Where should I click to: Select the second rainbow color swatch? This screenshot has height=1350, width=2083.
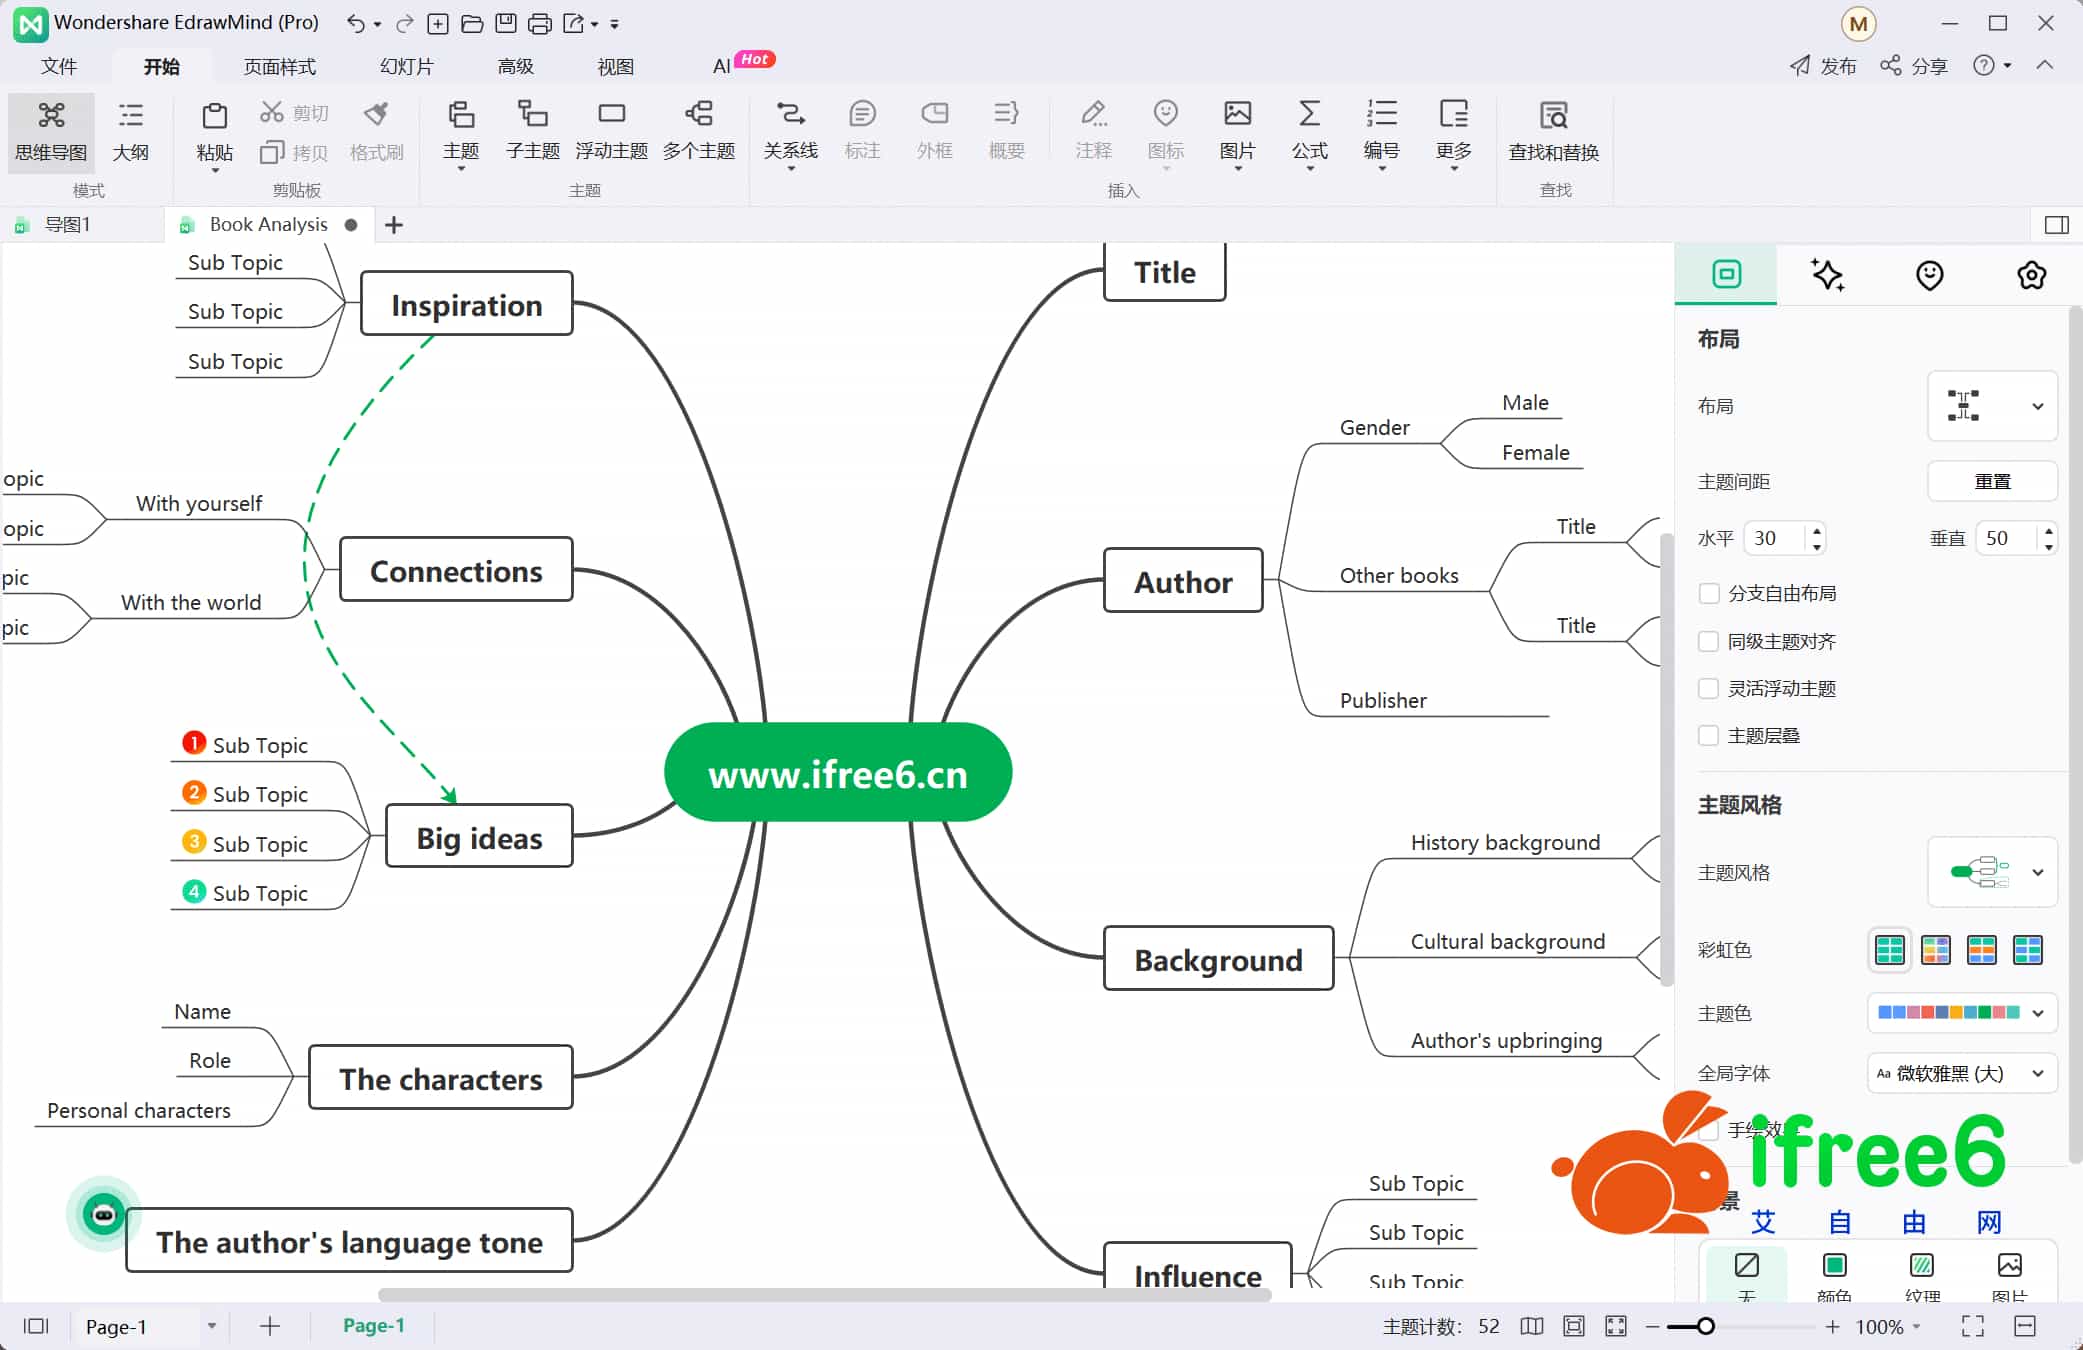pos(1935,949)
